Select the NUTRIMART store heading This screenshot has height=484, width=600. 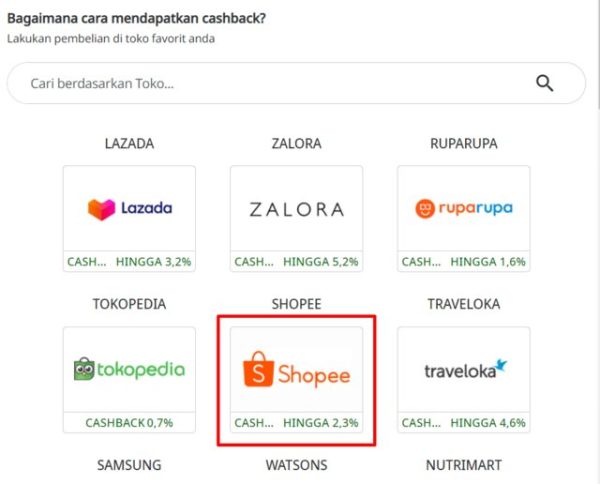pyautogui.click(x=463, y=465)
